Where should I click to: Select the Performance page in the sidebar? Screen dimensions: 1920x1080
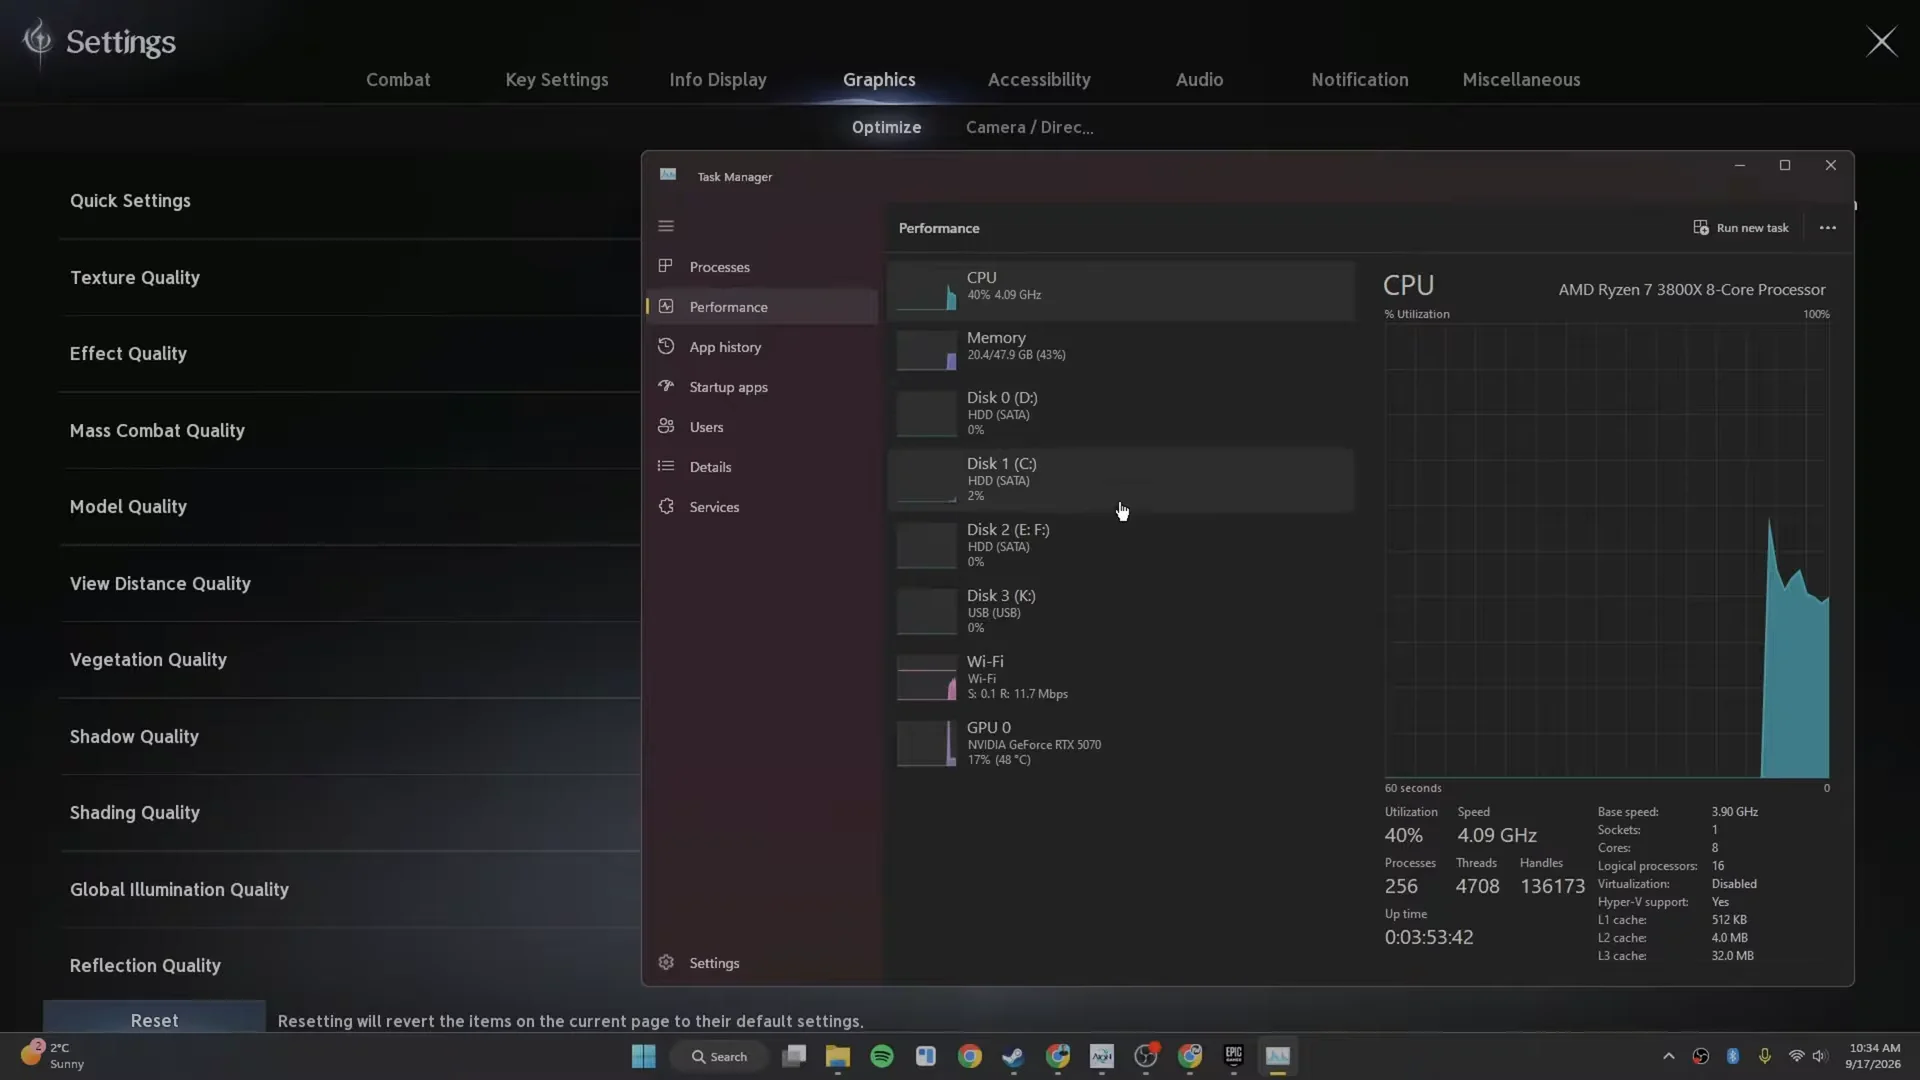[761, 307]
